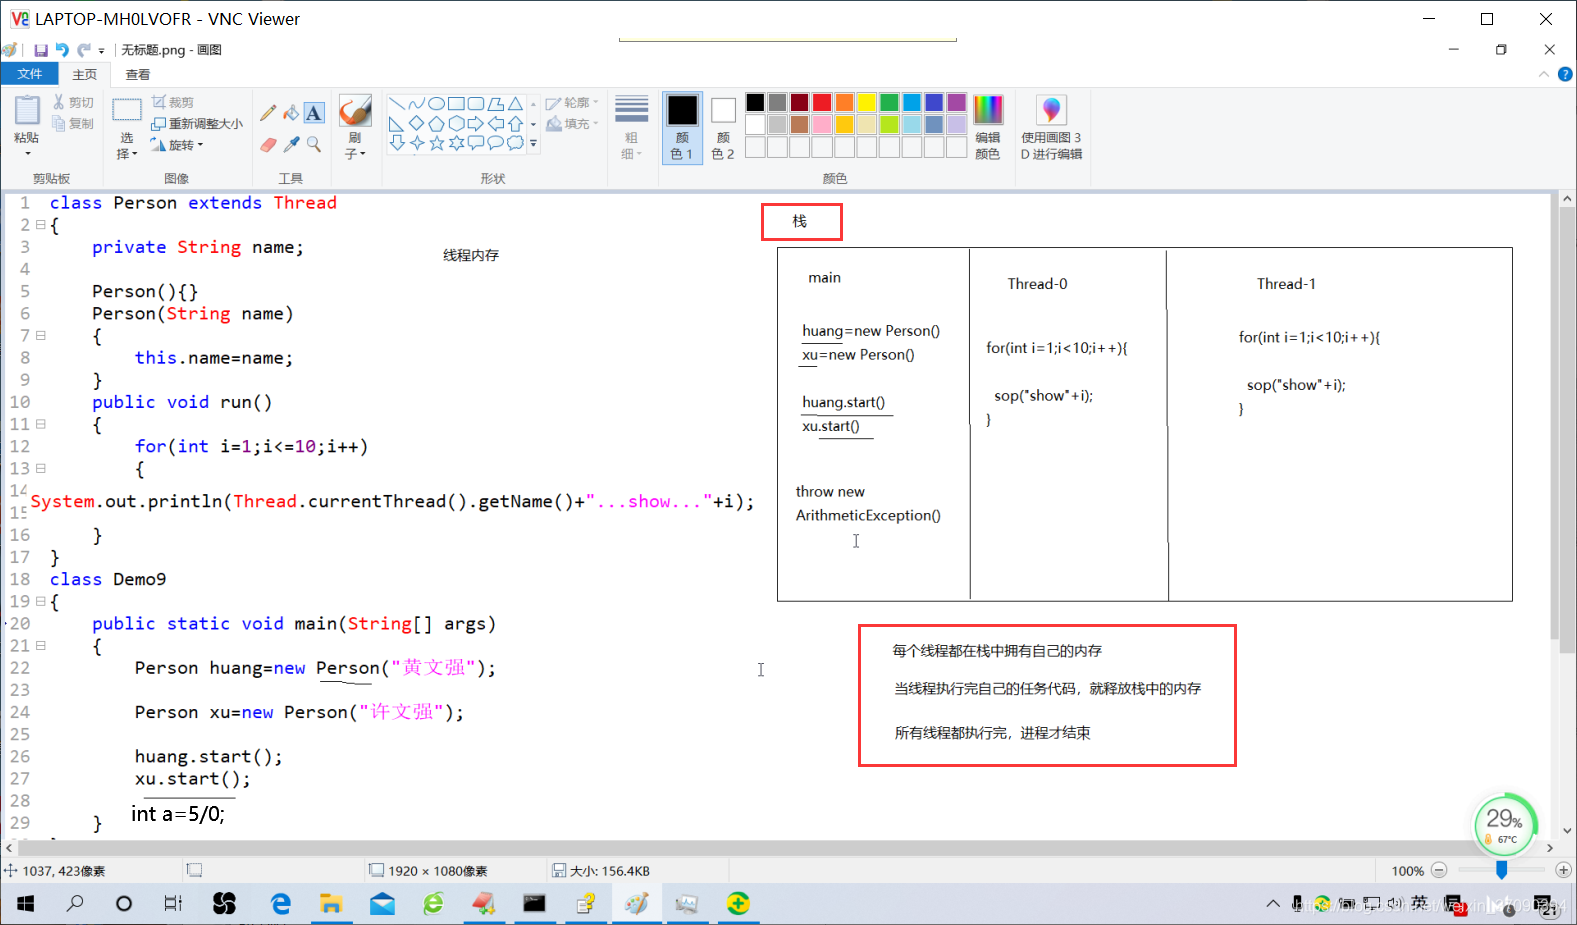Open the Fill (填充) dropdown
Image resolution: width=1577 pixels, height=925 pixels.
click(x=572, y=124)
